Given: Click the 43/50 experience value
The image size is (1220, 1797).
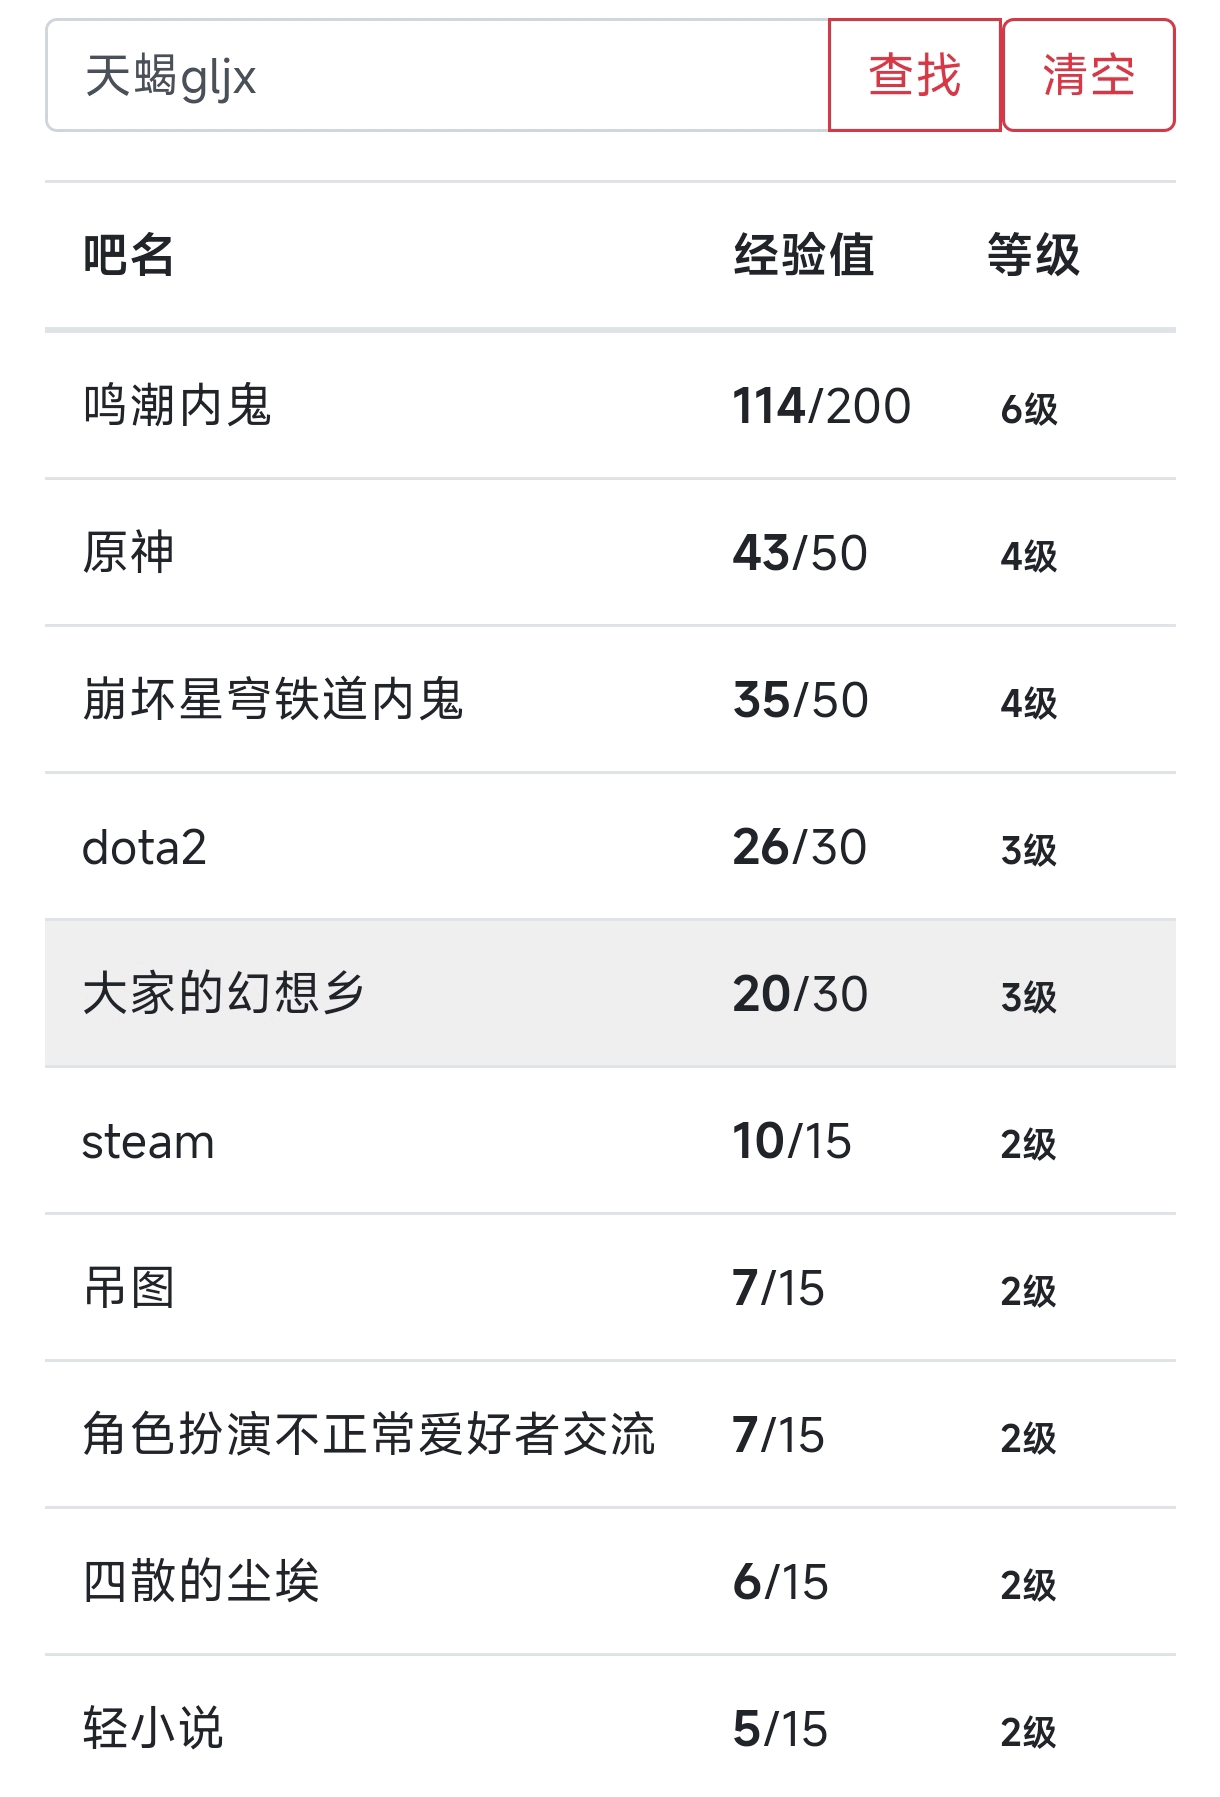Looking at the screenshot, I should [800, 553].
